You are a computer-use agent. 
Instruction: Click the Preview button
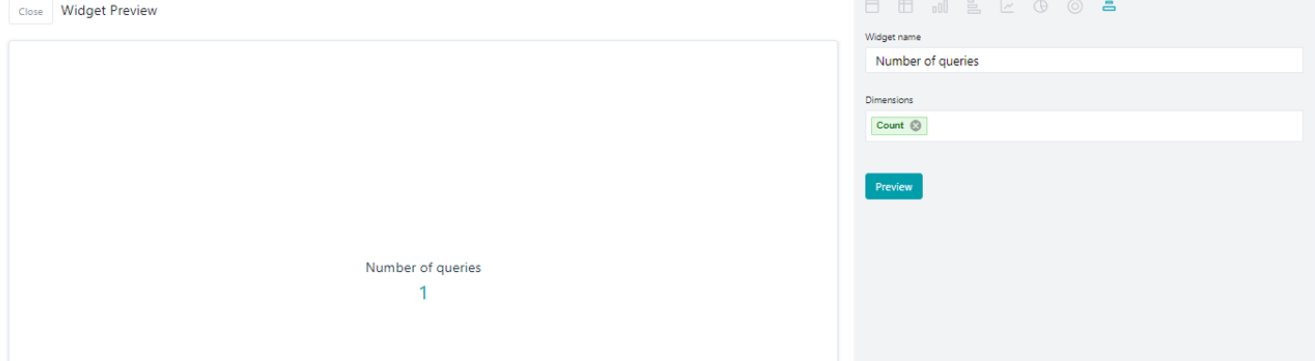tap(894, 186)
